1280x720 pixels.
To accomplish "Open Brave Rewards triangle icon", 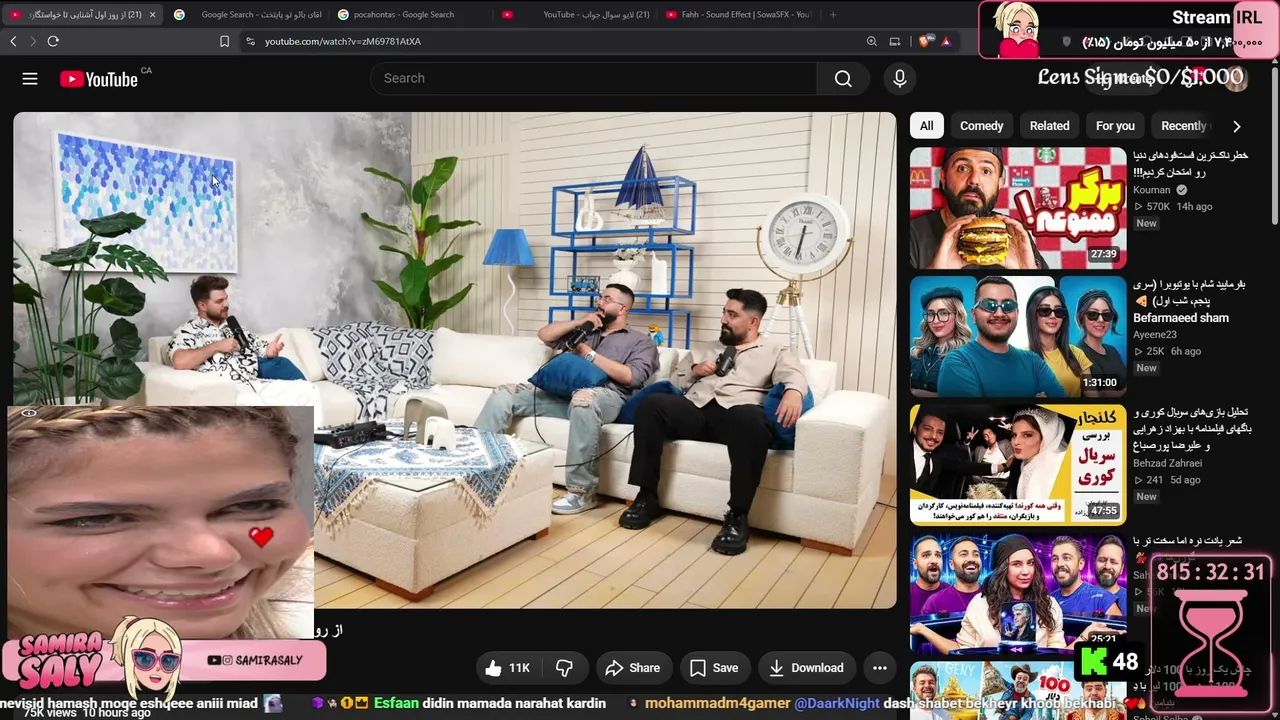I will [945, 41].
